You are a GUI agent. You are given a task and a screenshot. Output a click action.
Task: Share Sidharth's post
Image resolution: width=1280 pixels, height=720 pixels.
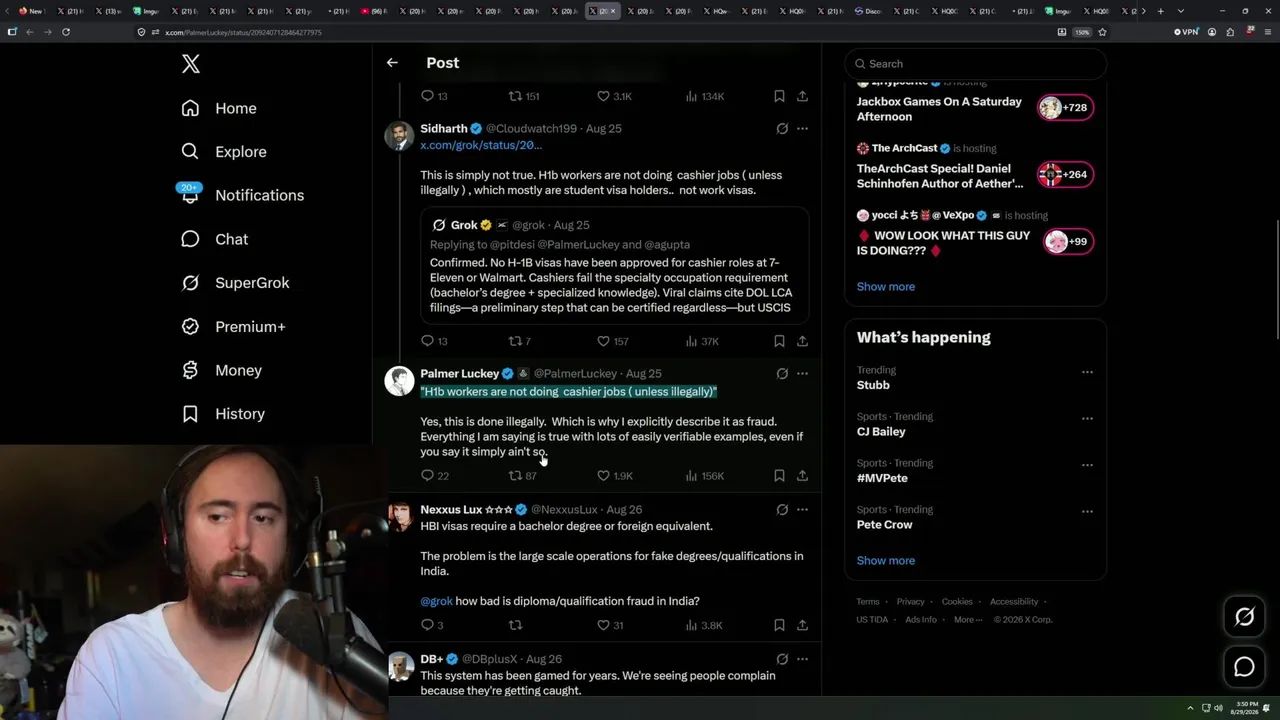(x=802, y=341)
